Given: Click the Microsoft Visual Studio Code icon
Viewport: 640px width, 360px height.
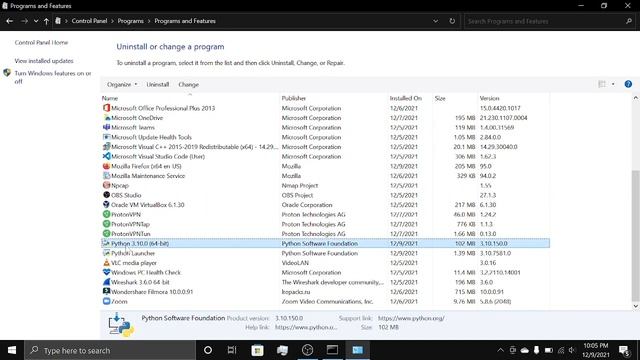Looking at the screenshot, I should click(106, 156).
